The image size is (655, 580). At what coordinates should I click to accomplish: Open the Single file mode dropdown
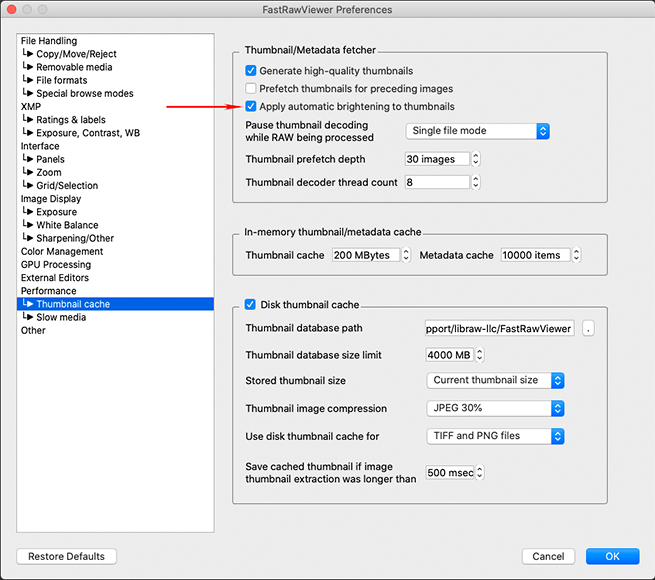478,131
